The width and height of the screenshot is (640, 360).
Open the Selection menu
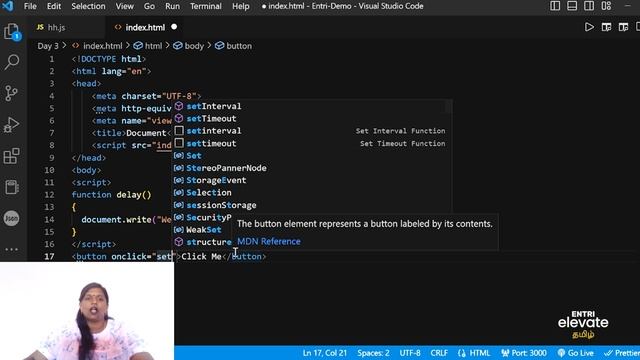coord(88,6)
